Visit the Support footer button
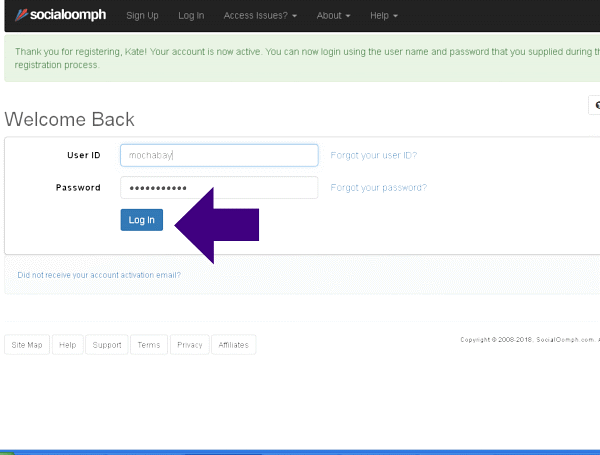Viewport: 600px width, 455px height. [x=106, y=345]
